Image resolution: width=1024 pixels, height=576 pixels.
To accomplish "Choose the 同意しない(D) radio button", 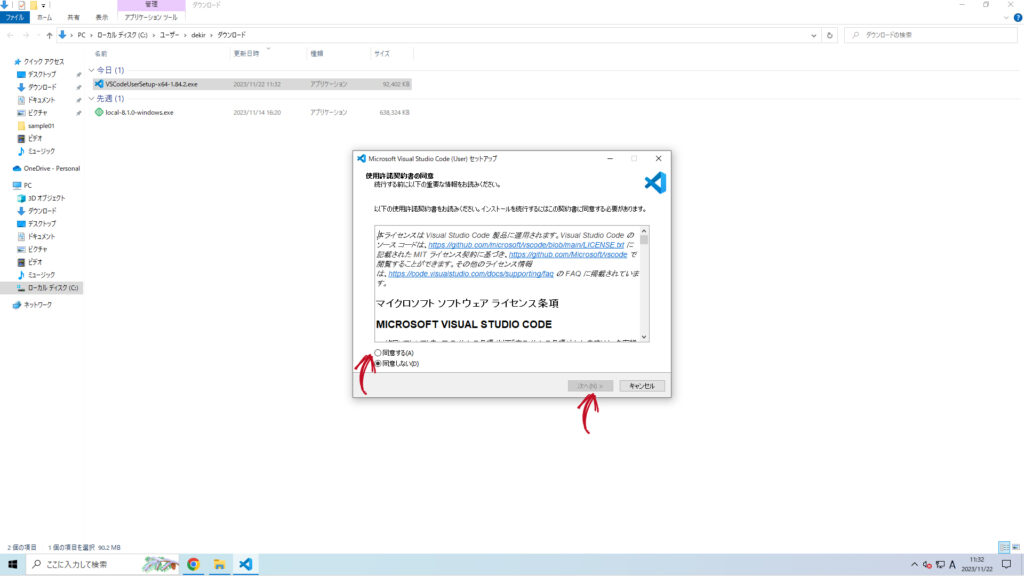I will click(x=378, y=364).
